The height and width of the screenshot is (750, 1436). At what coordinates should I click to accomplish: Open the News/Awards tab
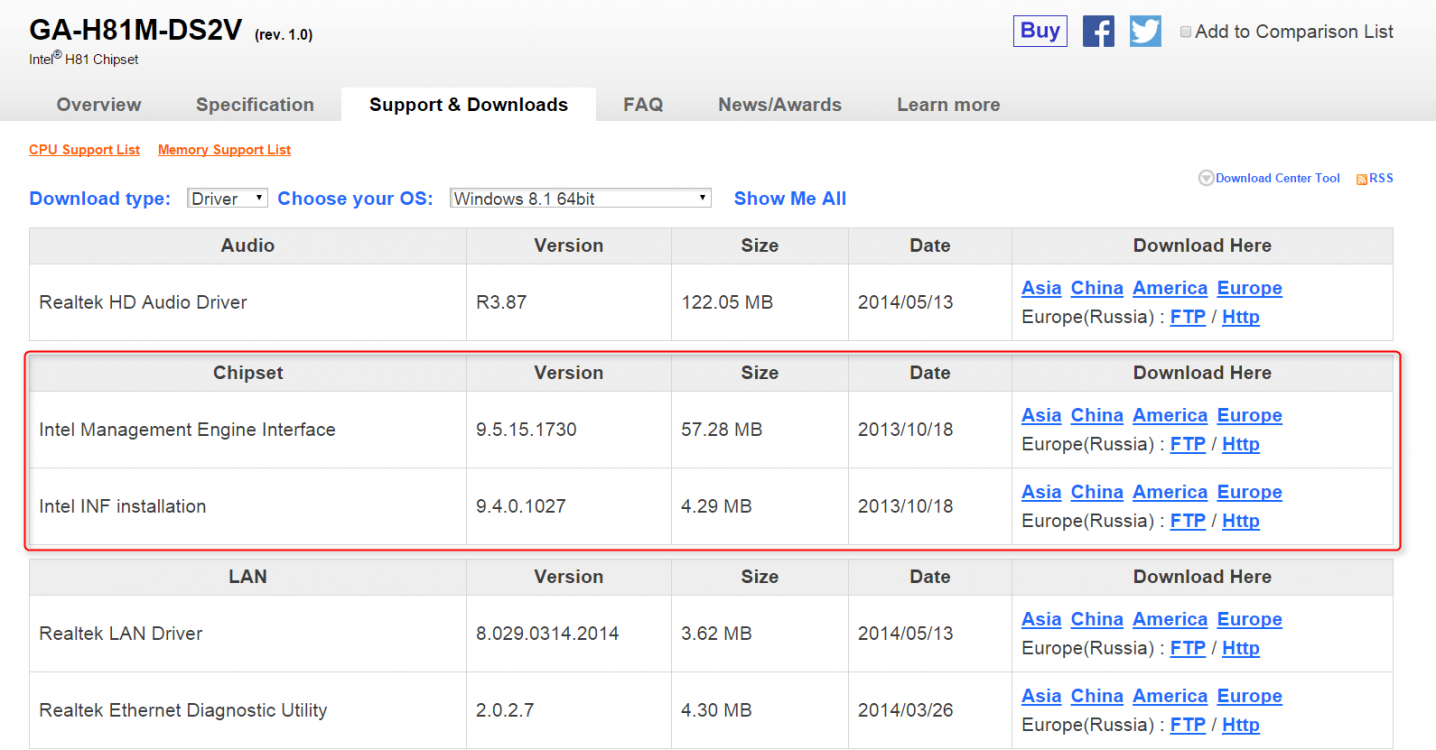[x=780, y=105]
